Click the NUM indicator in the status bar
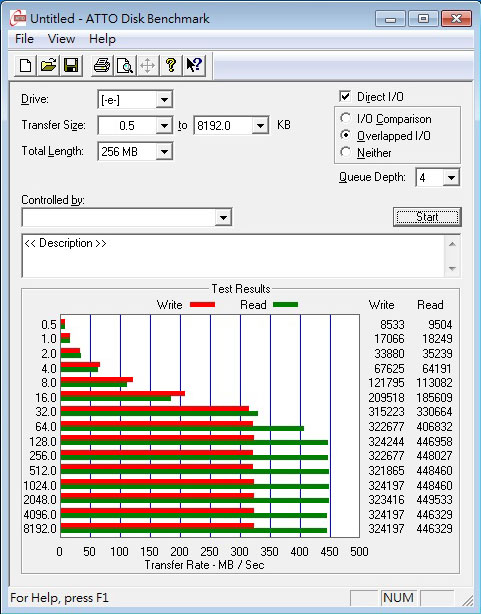 coord(398,598)
